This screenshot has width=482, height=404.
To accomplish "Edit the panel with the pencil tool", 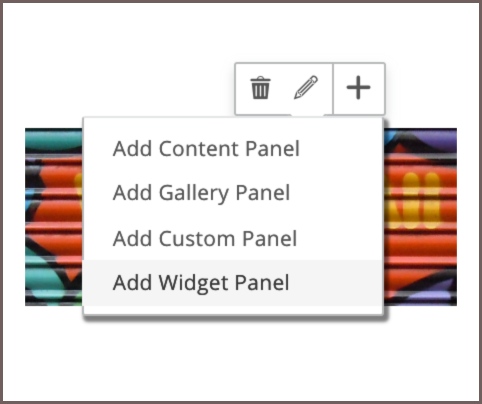I will pos(306,88).
